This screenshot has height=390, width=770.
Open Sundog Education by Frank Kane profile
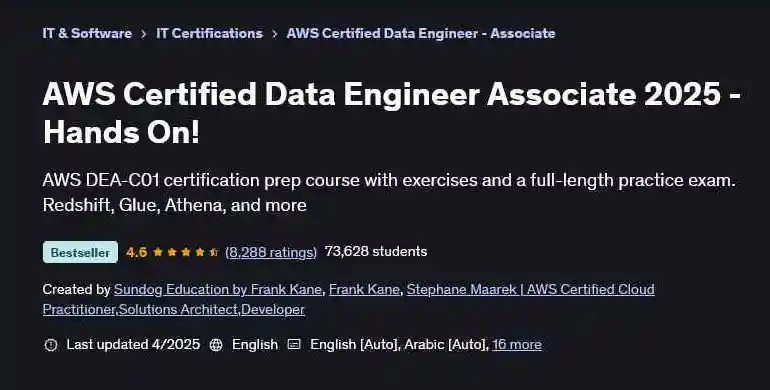tap(218, 289)
